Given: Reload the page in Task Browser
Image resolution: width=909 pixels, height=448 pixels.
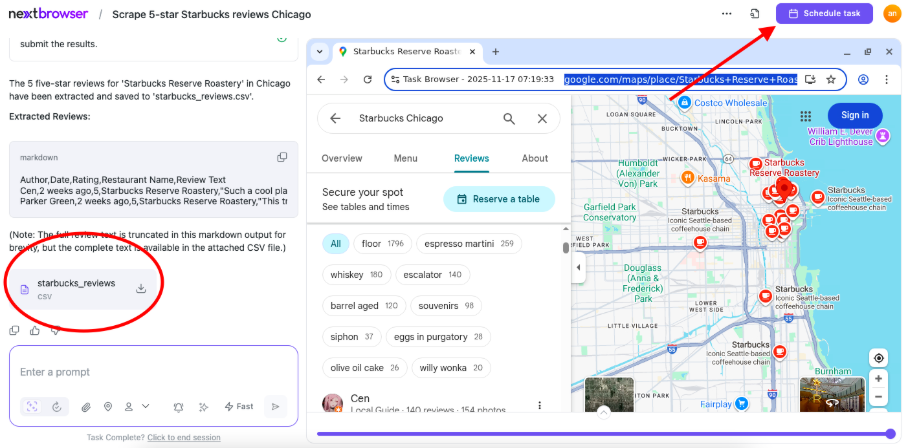Looking at the screenshot, I should pos(368,79).
